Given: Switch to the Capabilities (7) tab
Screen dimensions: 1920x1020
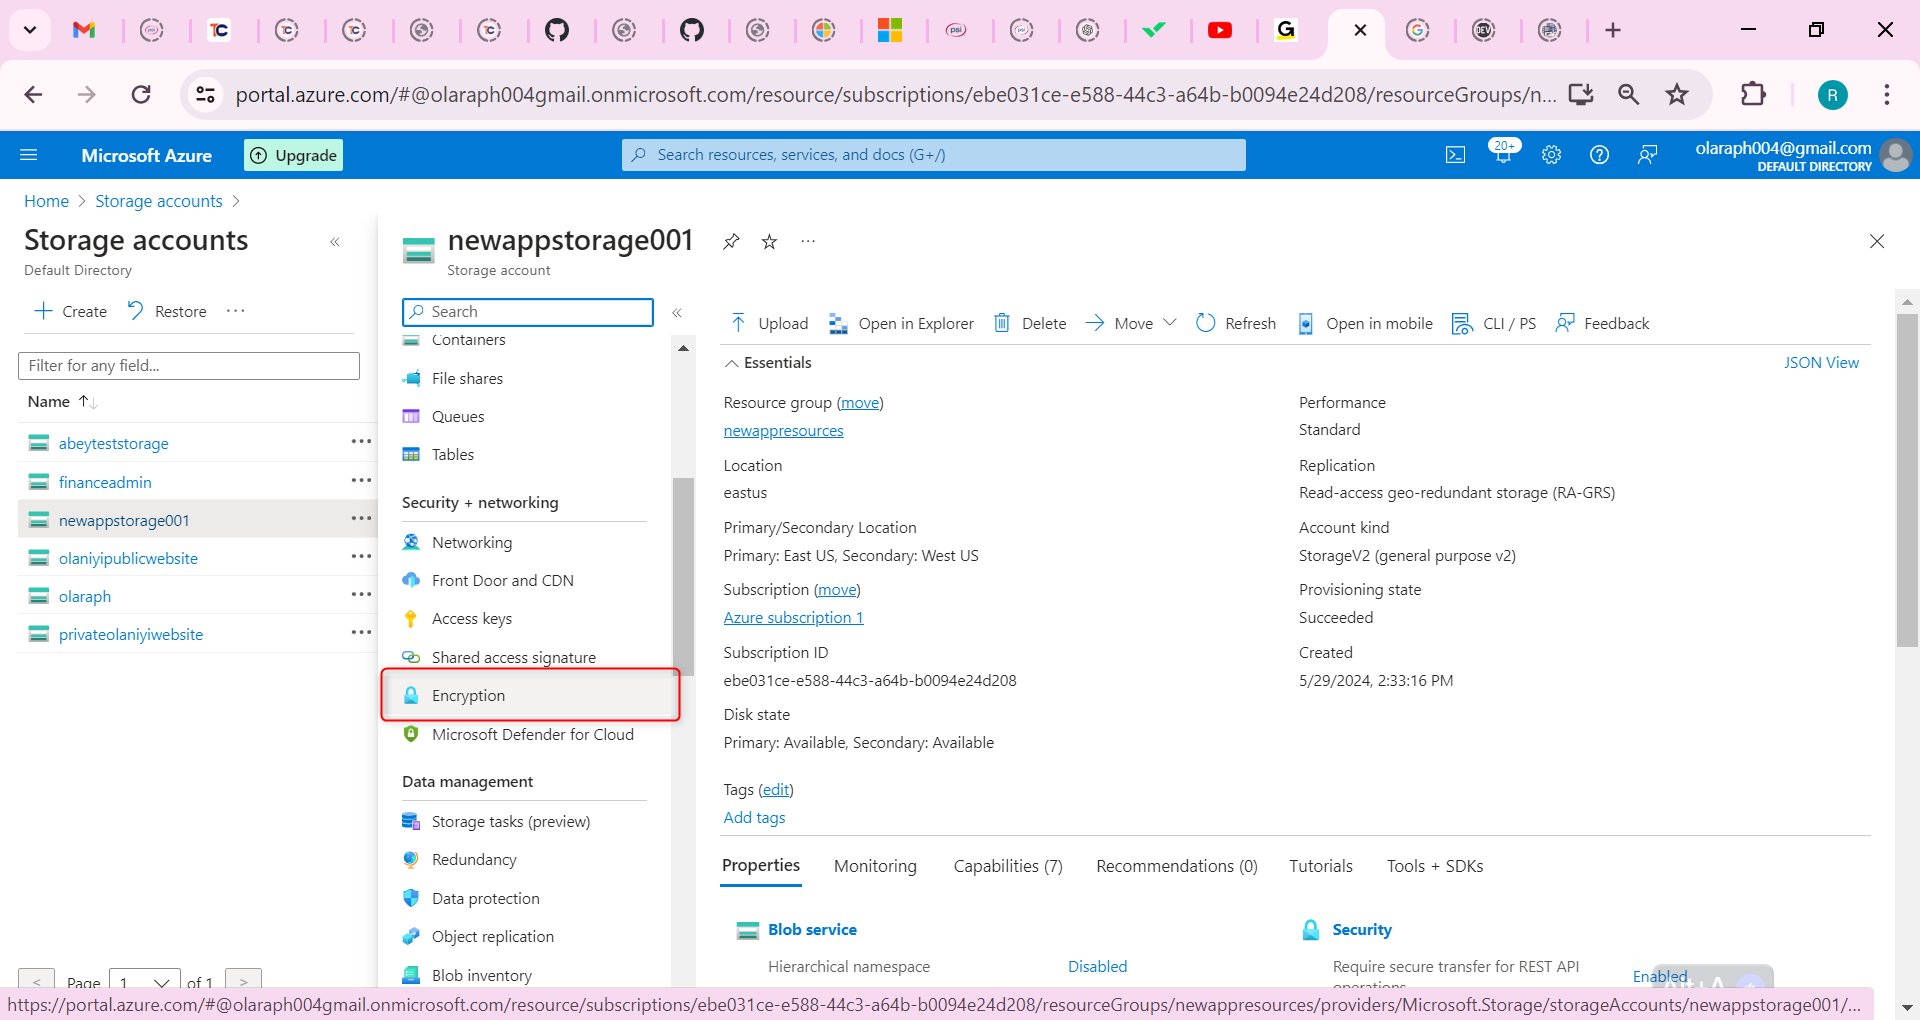Looking at the screenshot, I should point(1008,866).
